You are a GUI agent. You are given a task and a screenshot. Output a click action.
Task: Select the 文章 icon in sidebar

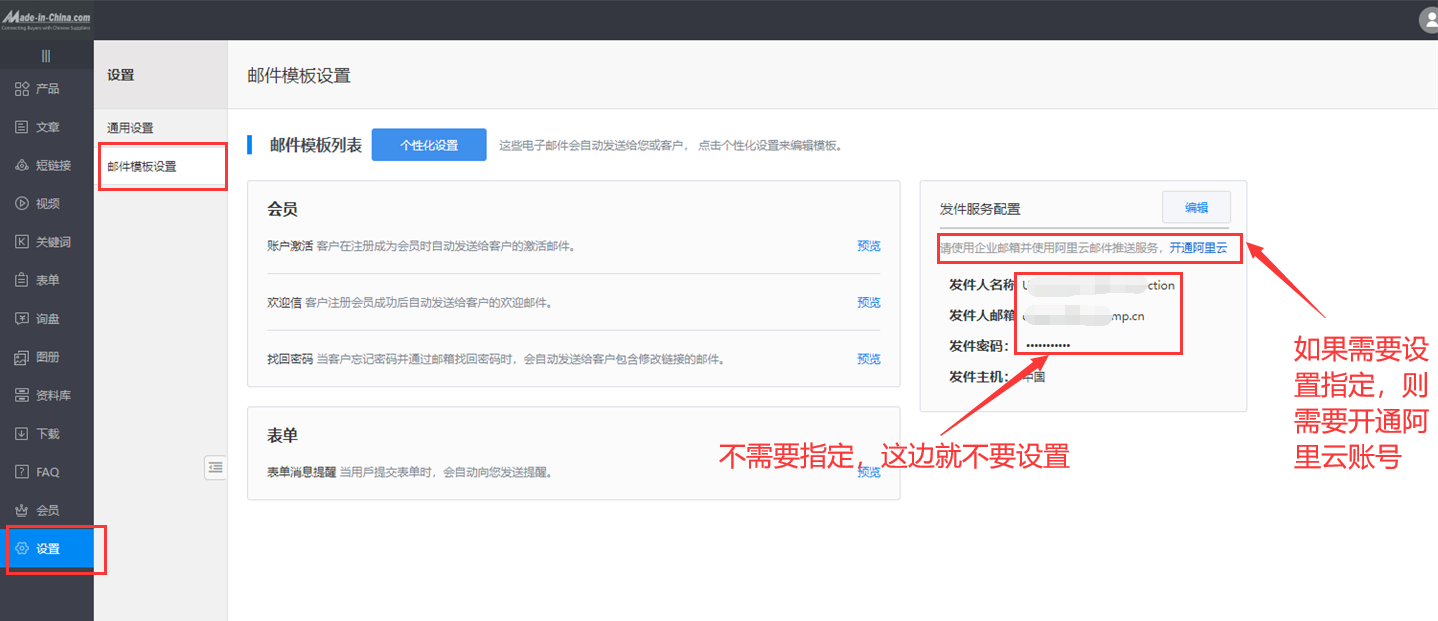(x=40, y=126)
